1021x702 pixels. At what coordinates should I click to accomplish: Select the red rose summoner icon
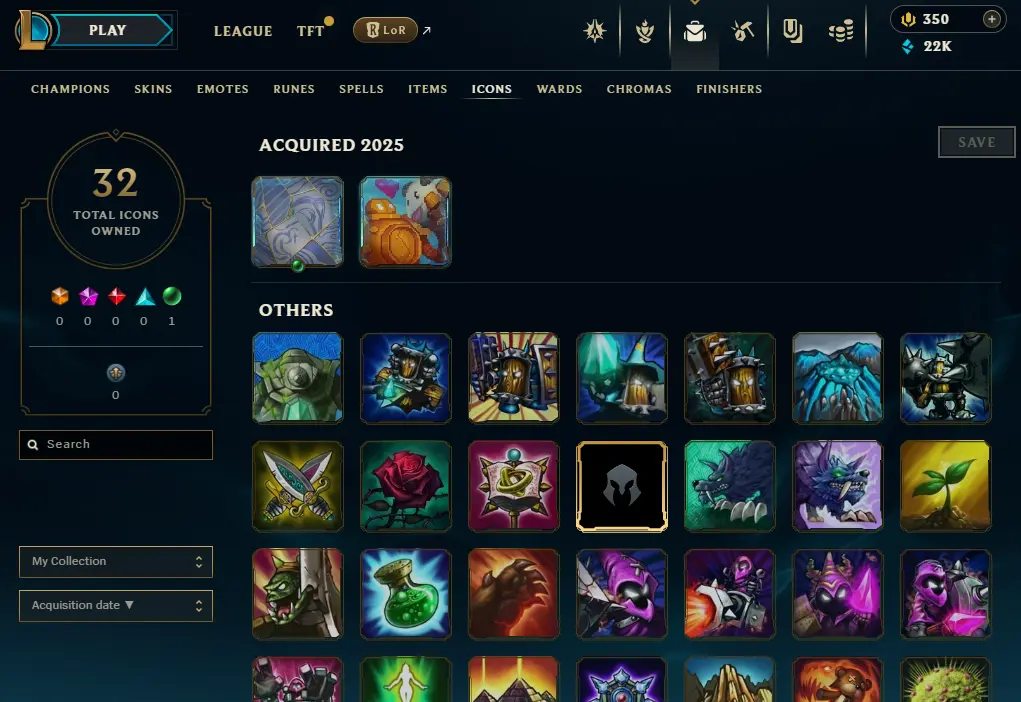pyautogui.click(x=406, y=486)
